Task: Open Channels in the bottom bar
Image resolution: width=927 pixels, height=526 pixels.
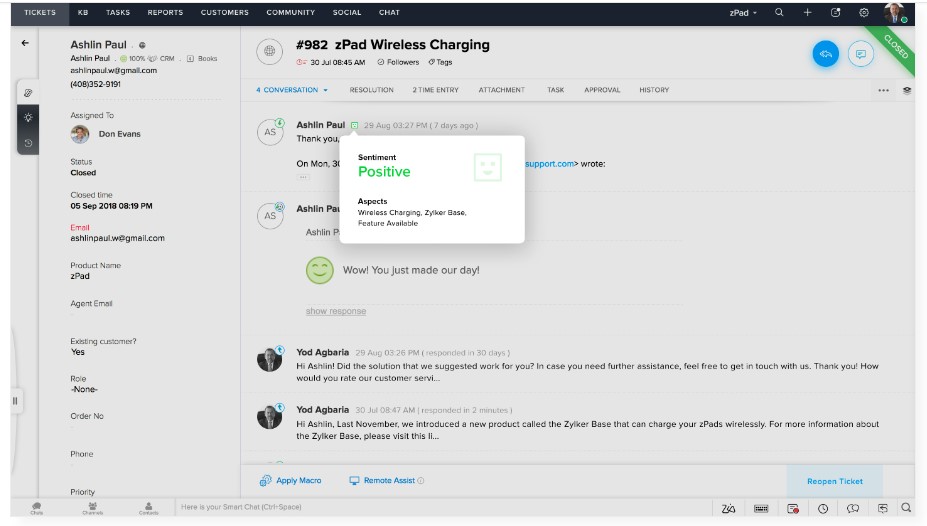Action: pos(93,508)
